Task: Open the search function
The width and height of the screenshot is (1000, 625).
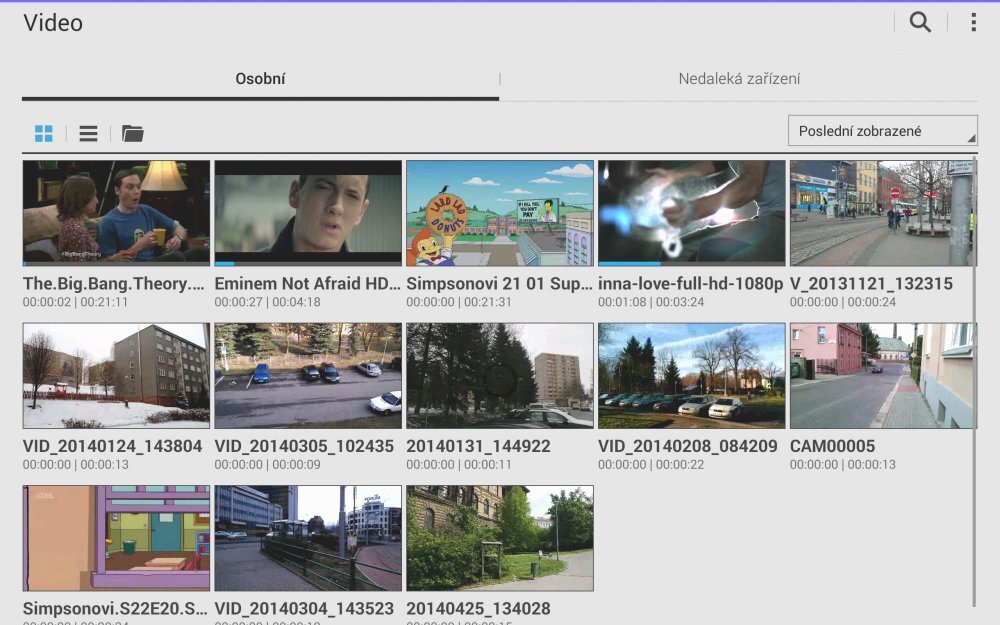Action: point(919,22)
